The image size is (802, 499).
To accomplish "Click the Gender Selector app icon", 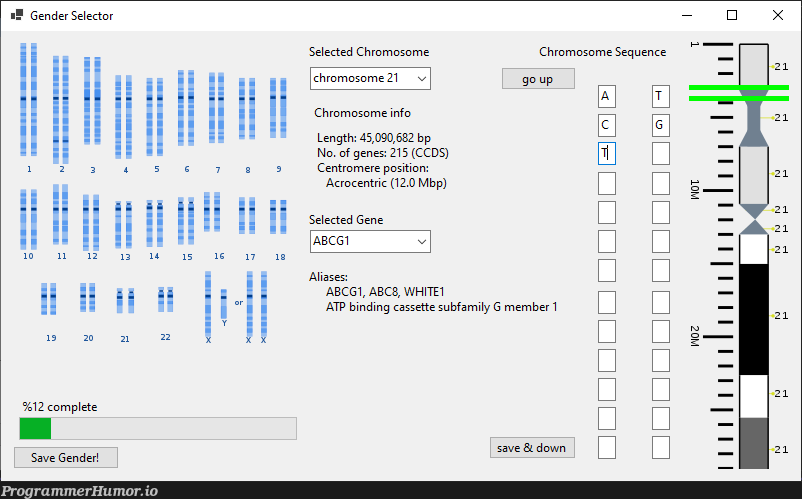I will (17, 15).
